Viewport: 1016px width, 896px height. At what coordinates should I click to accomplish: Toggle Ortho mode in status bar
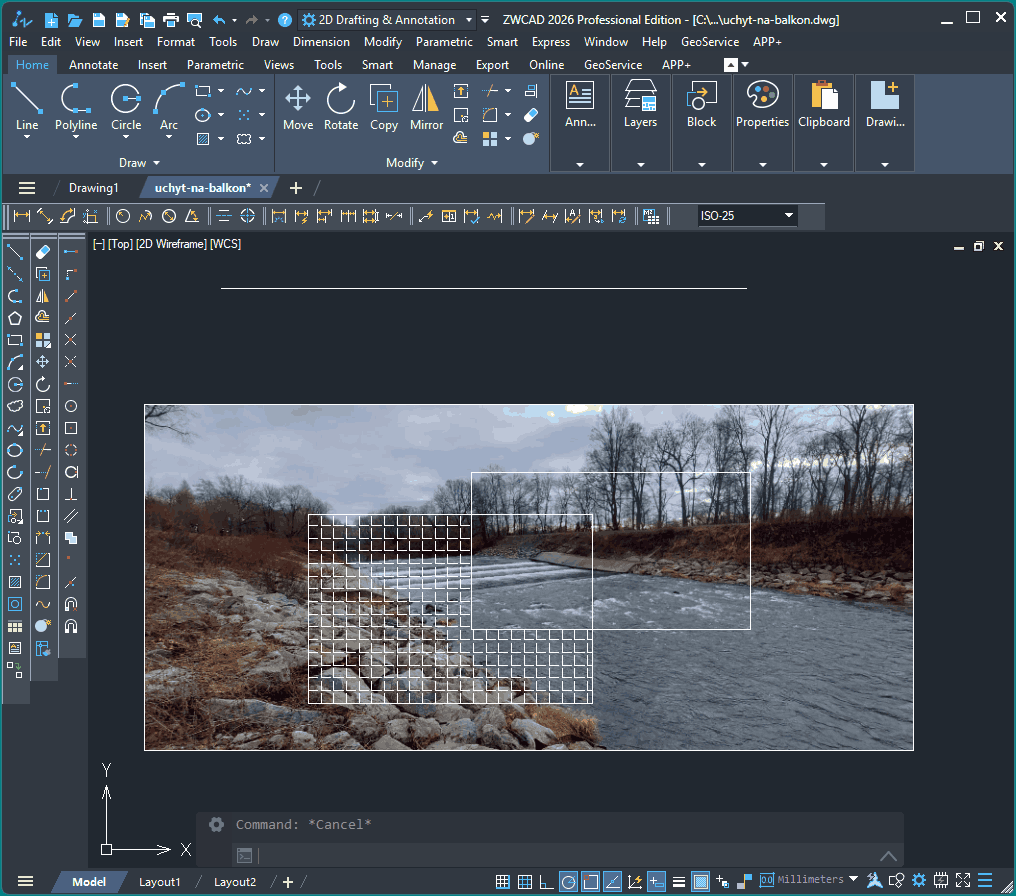pyautogui.click(x=546, y=881)
